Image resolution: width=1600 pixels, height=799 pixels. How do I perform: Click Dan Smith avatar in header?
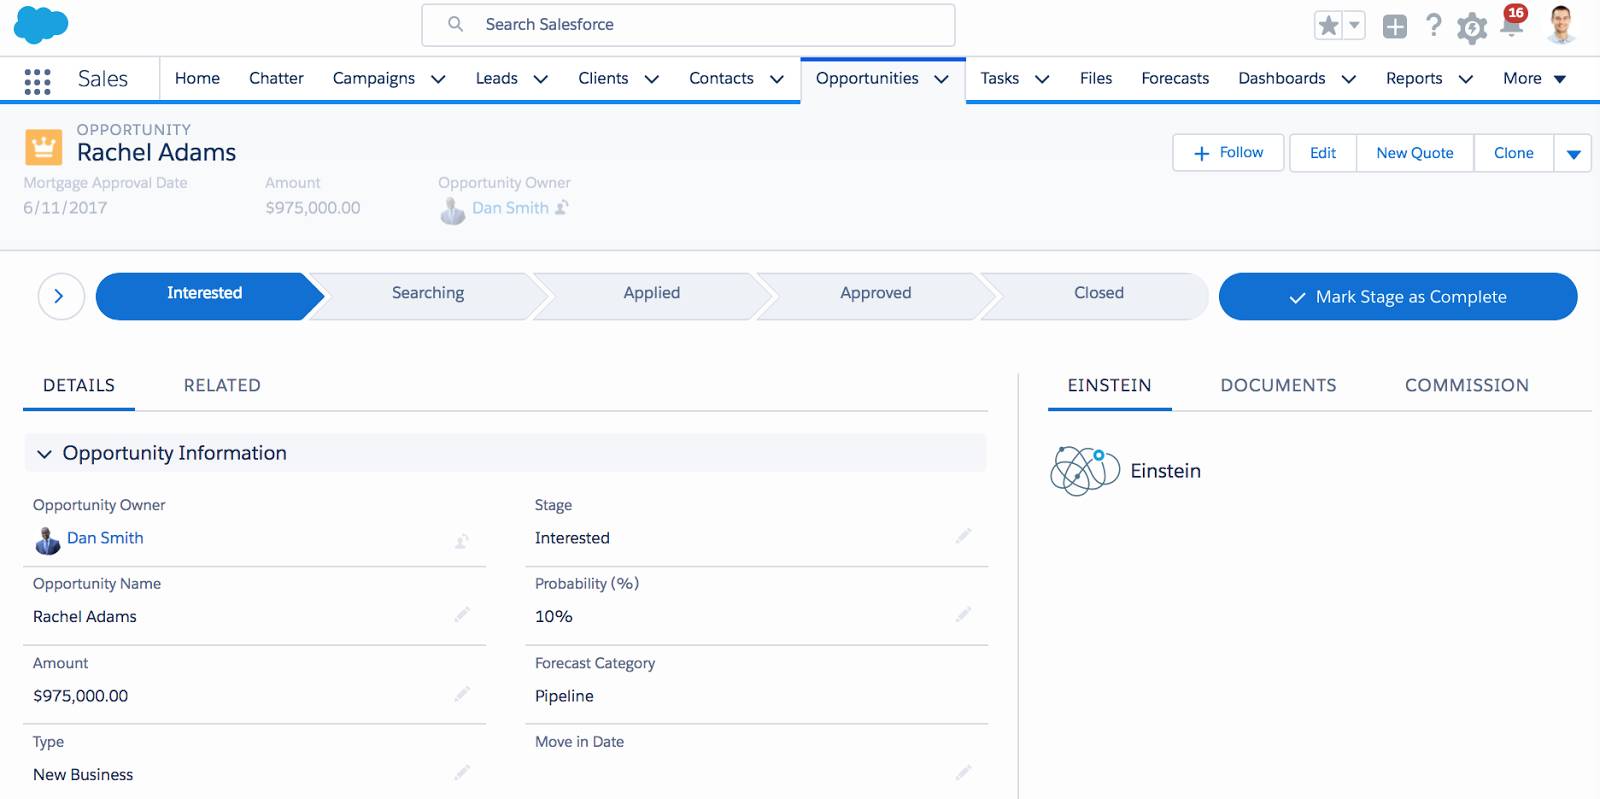coord(453,210)
